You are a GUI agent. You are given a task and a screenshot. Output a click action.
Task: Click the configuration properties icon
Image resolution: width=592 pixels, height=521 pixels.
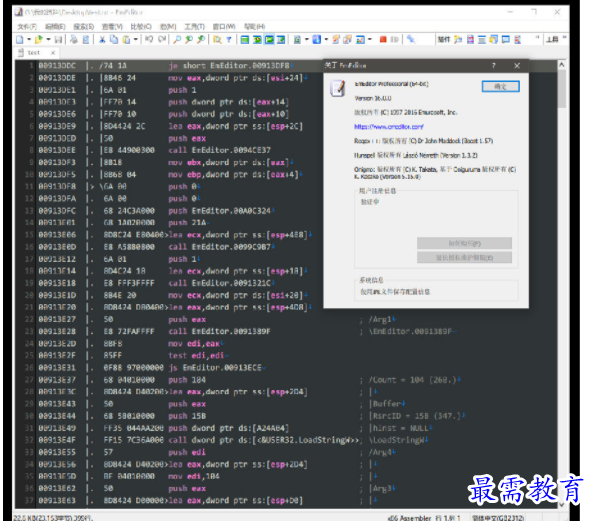click(298, 39)
